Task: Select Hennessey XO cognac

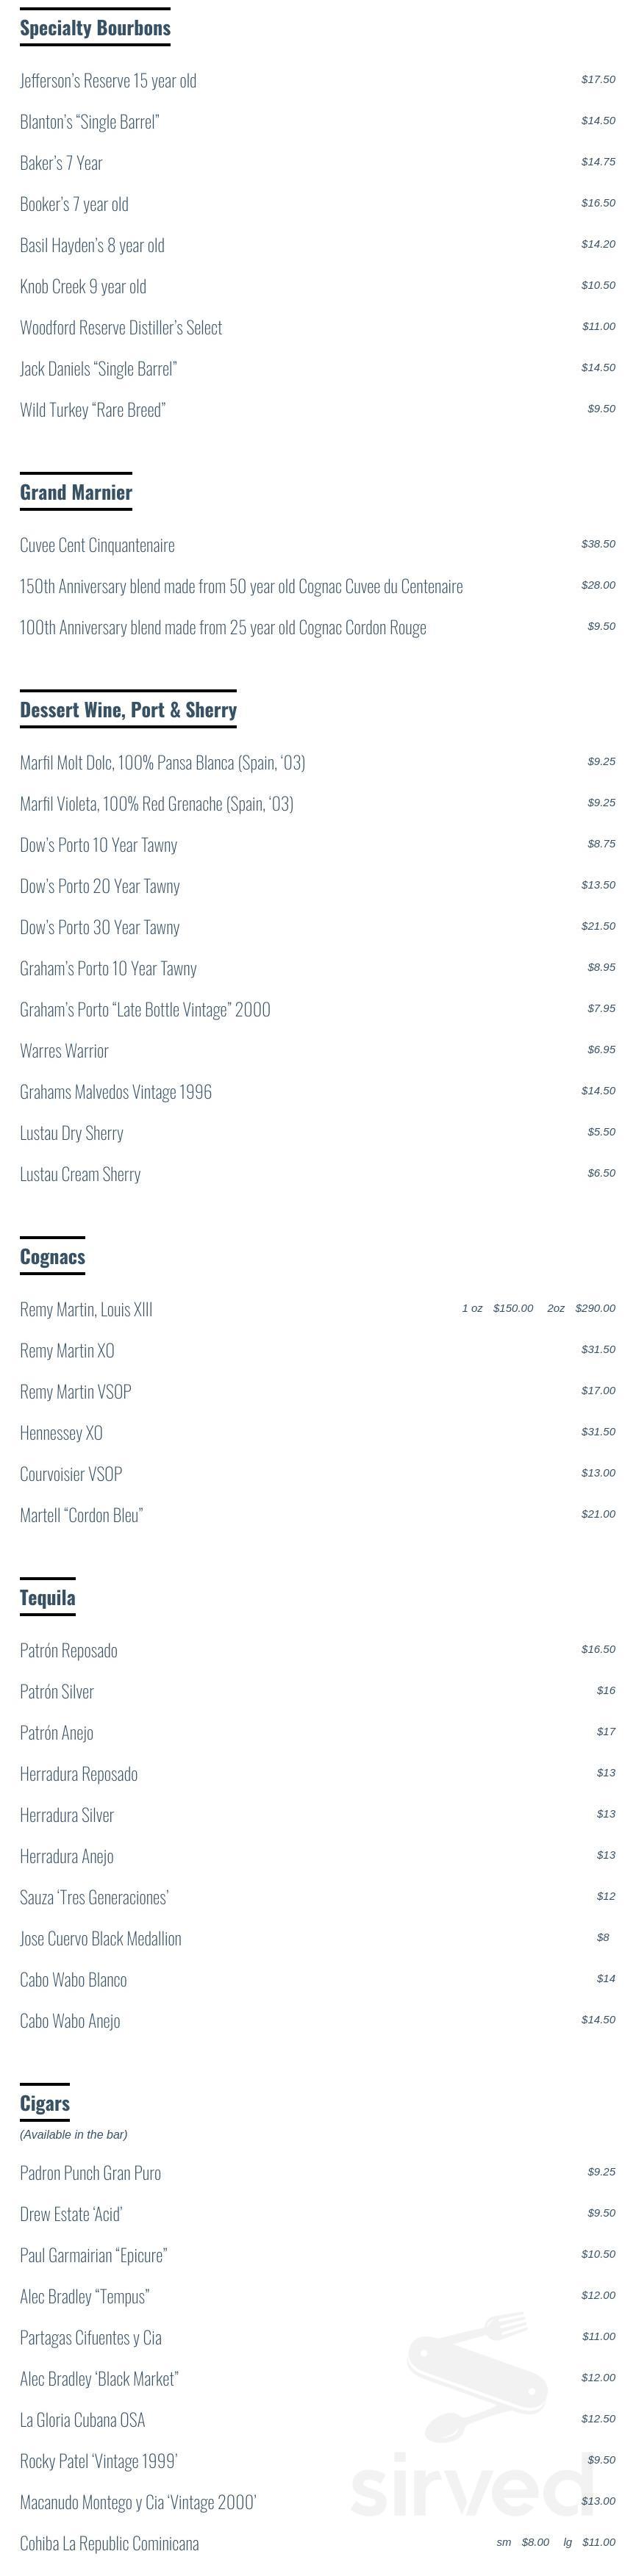Action: (x=61, y=1433)
